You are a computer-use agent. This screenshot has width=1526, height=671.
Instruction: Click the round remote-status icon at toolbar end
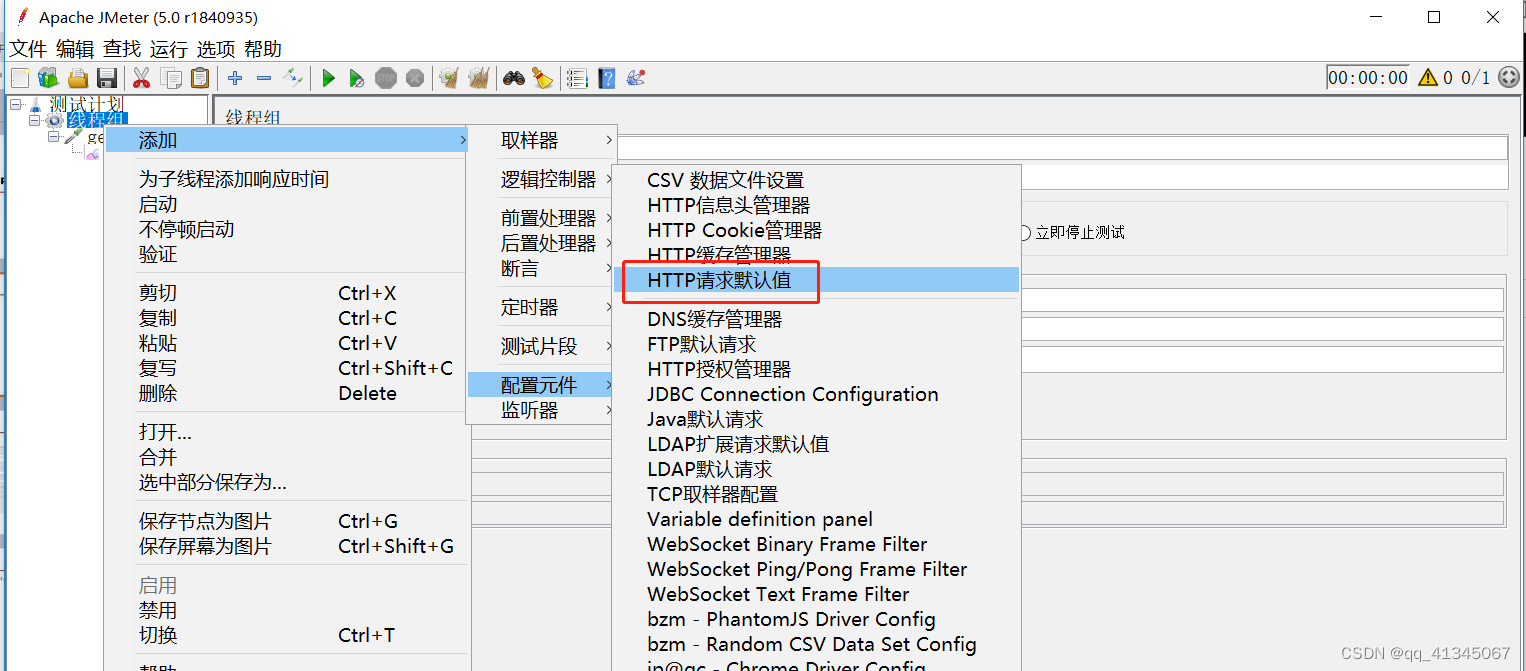(x=1509, y=77)
